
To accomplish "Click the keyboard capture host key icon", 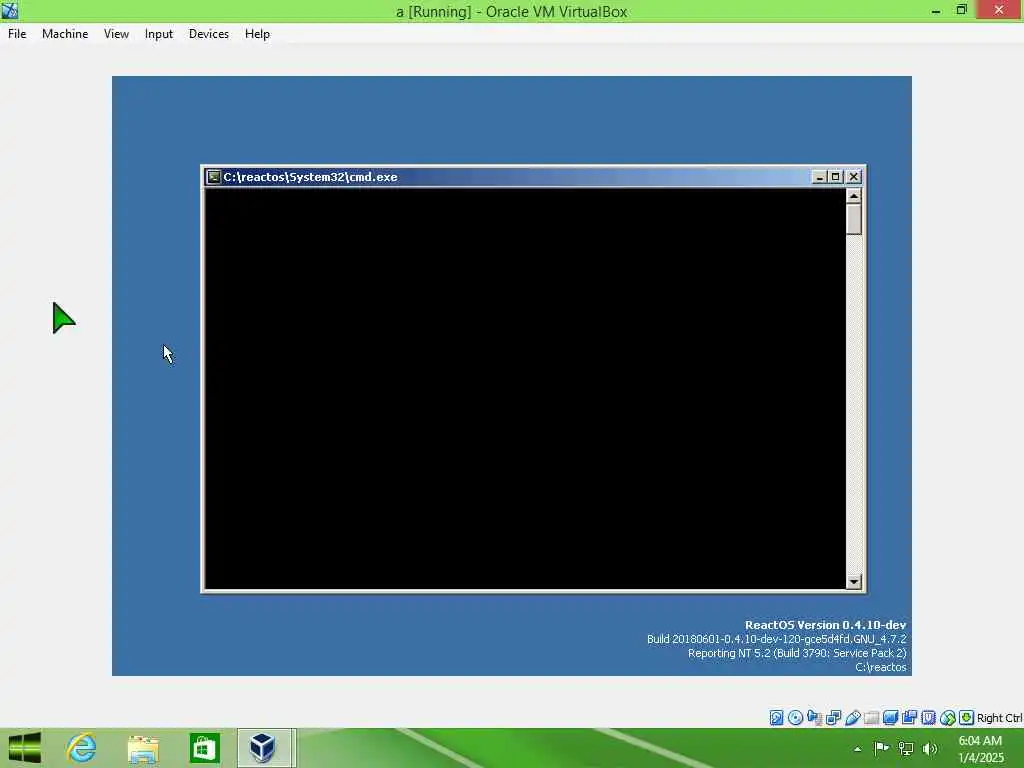I will 967,718.
